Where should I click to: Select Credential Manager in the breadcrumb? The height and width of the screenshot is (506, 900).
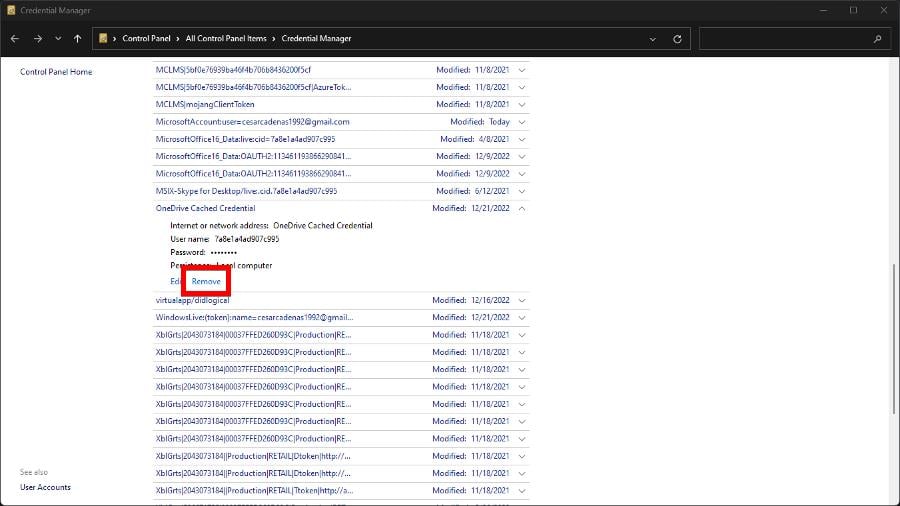pyautogui.click(x=316, y=38)
